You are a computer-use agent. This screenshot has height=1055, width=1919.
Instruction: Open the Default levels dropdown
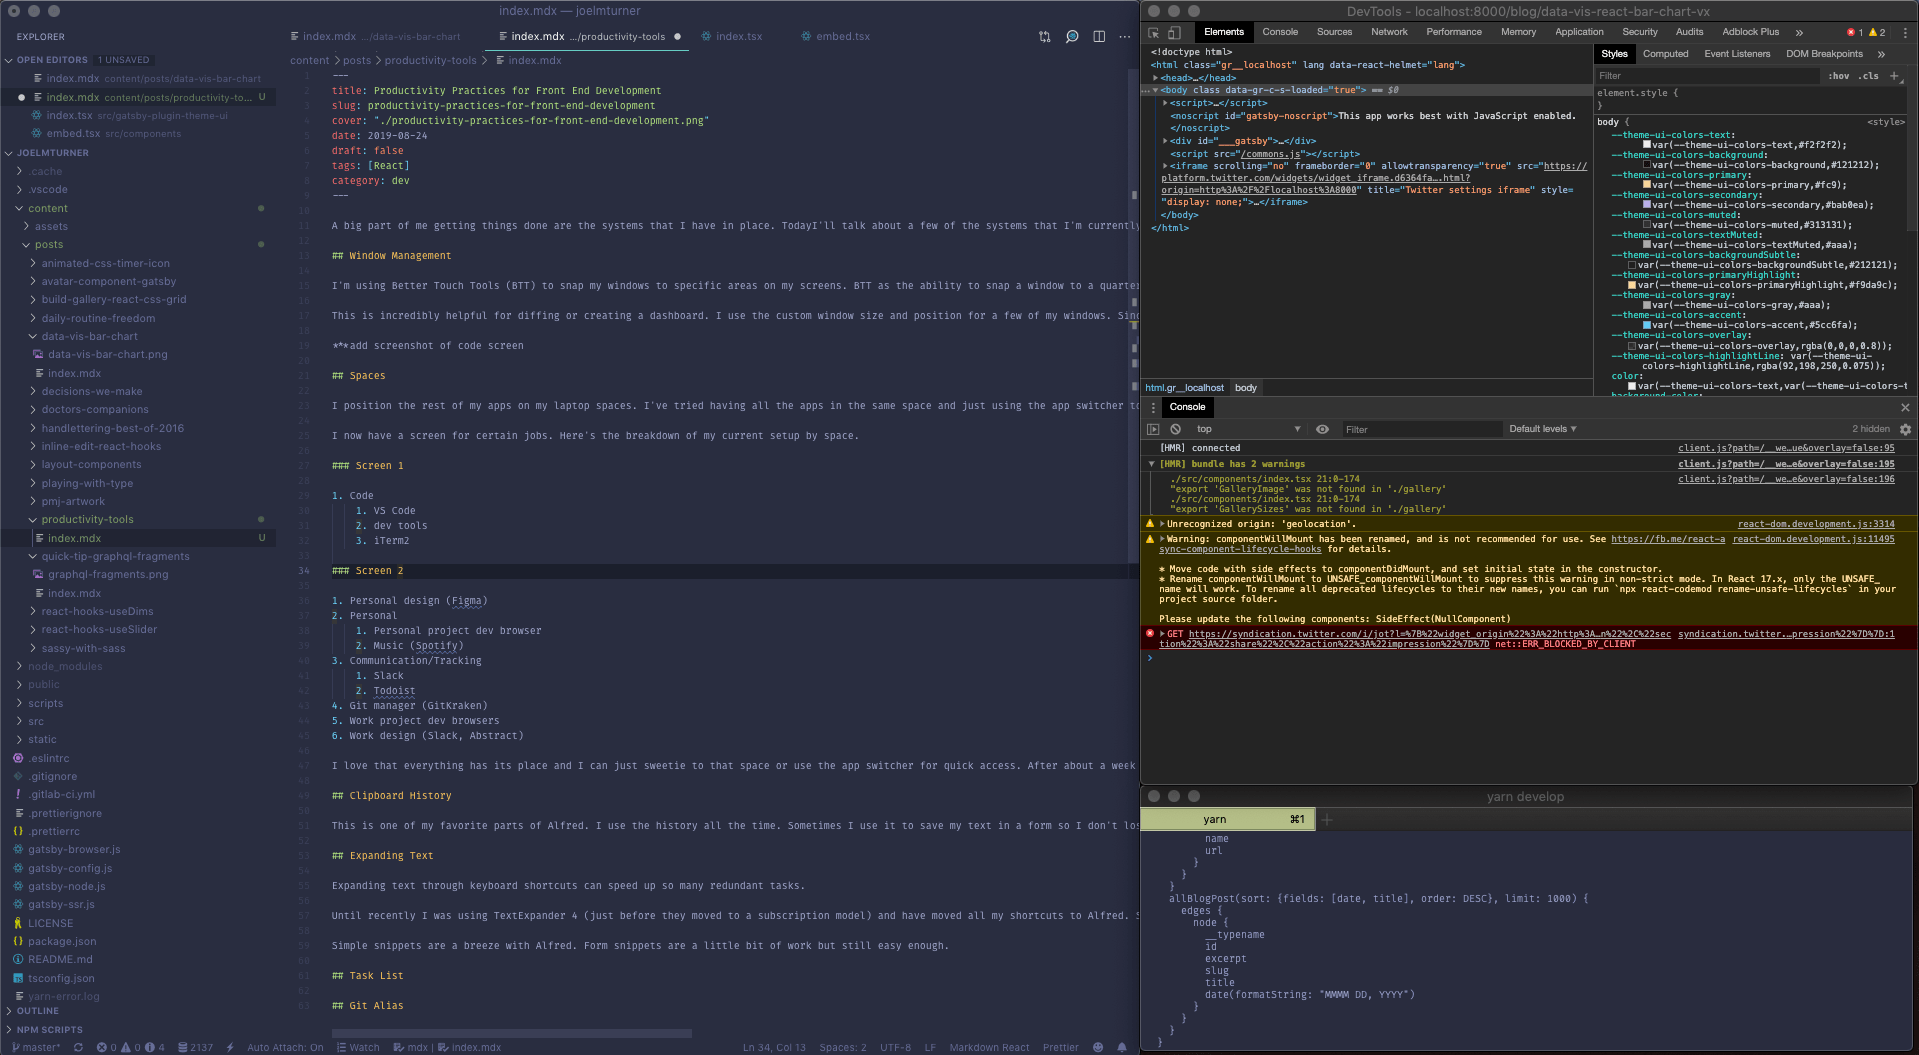[1542, 429]
